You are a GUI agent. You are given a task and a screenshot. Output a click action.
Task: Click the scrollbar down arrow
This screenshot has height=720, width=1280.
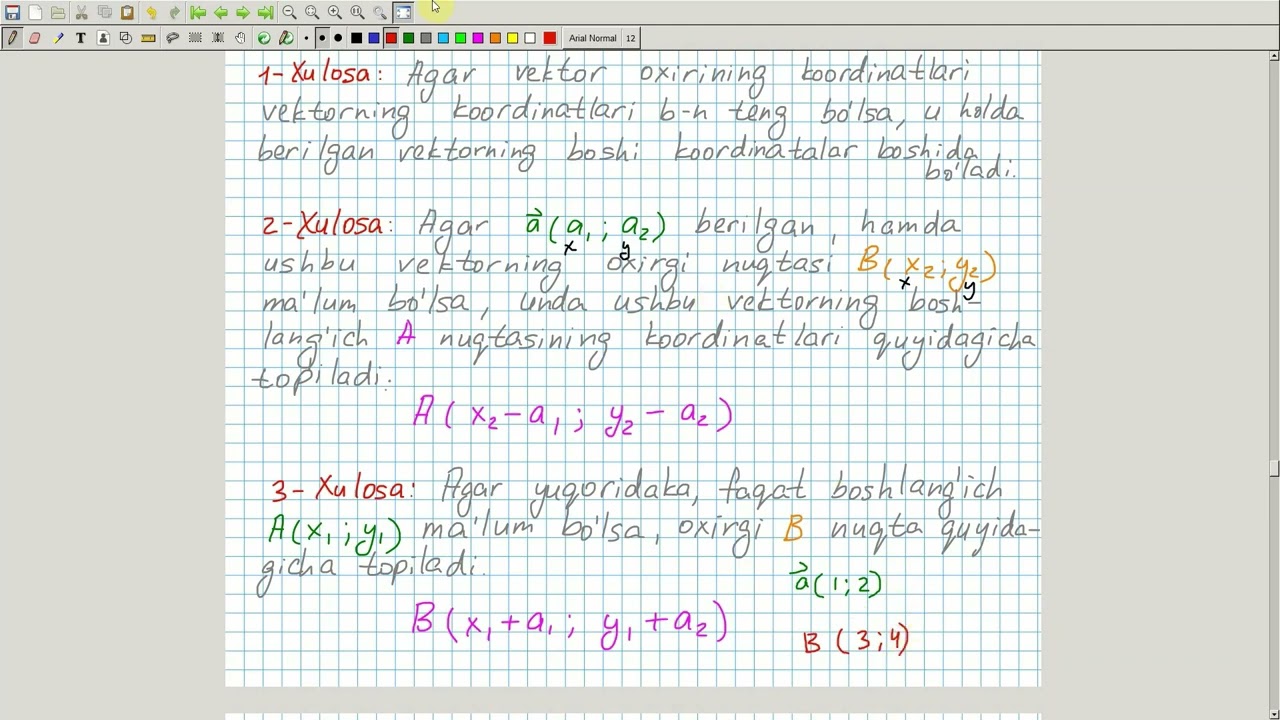click(1274, 713)
